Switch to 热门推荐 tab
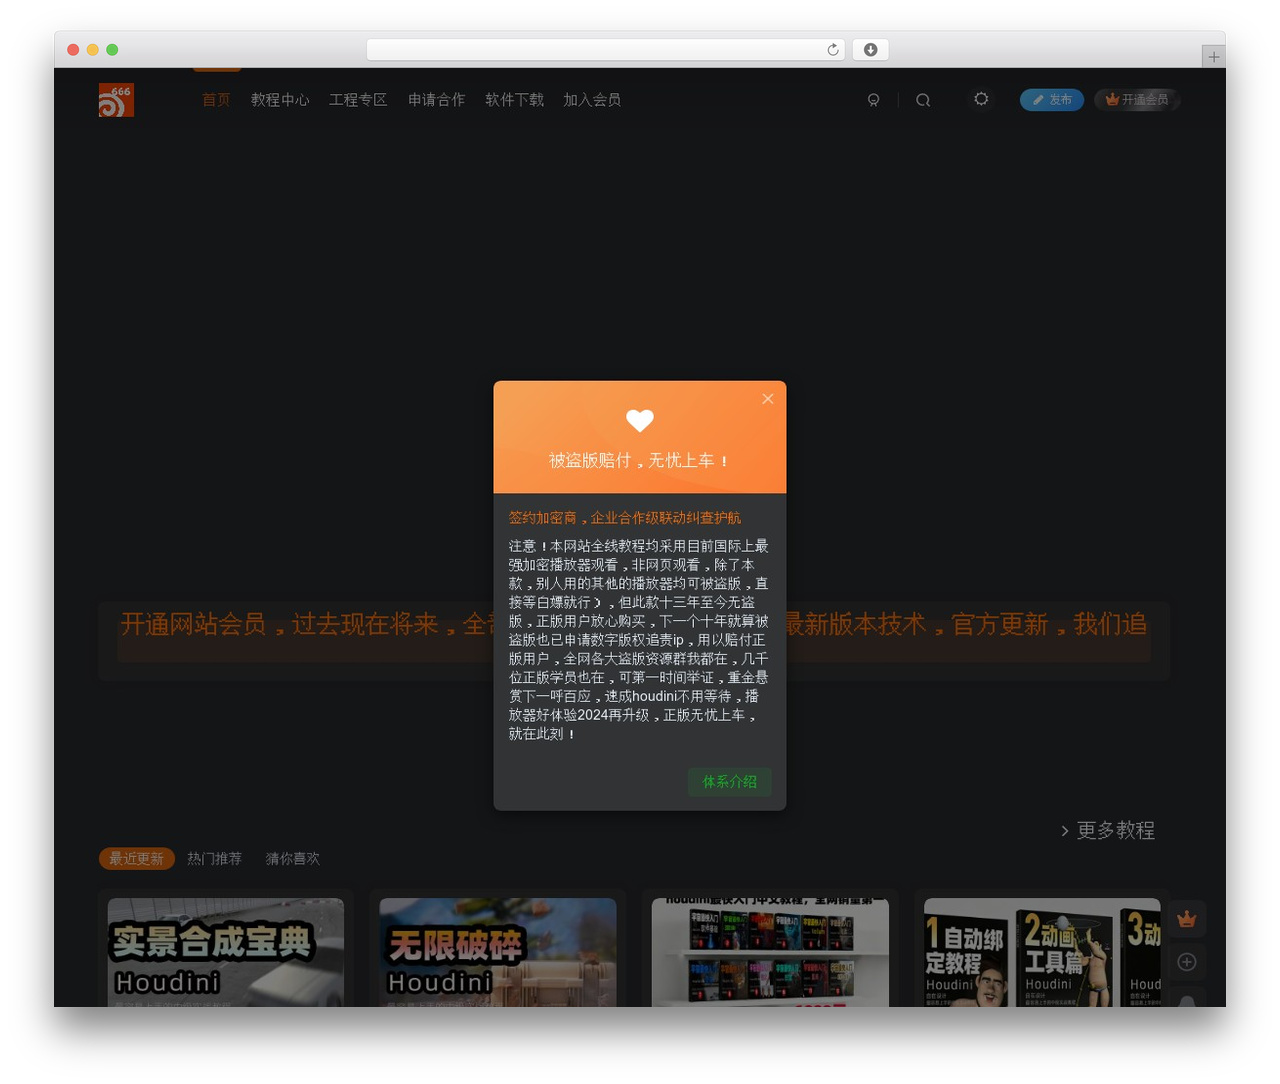This screenshot has height=1084, width=1280. (215, 859)
